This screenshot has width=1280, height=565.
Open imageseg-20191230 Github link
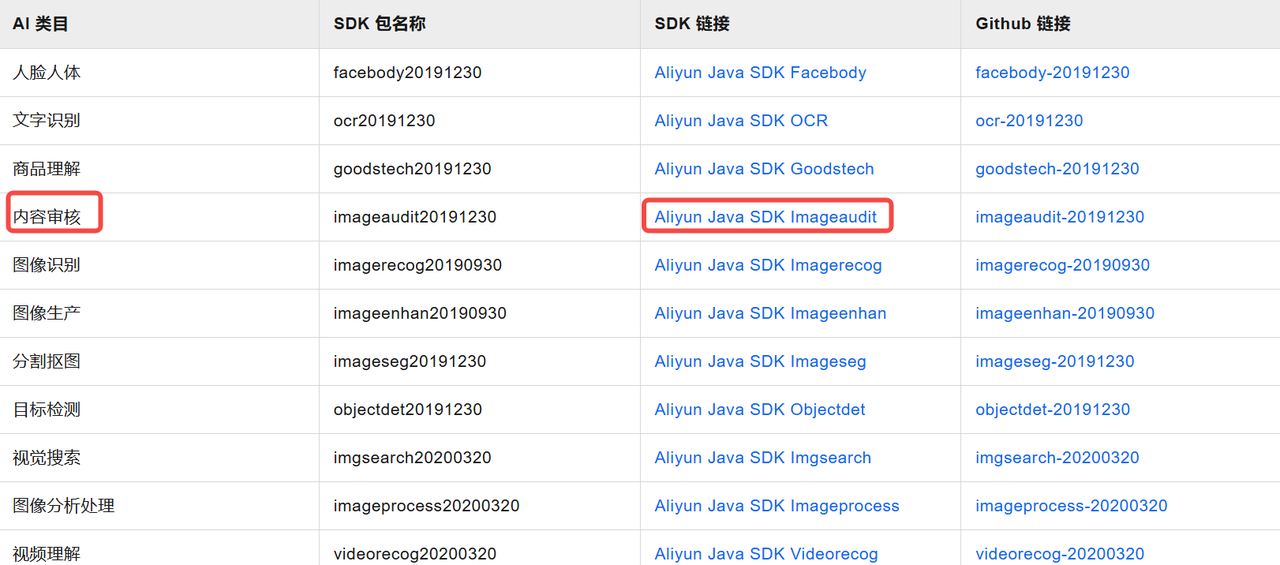(1055, 361)
